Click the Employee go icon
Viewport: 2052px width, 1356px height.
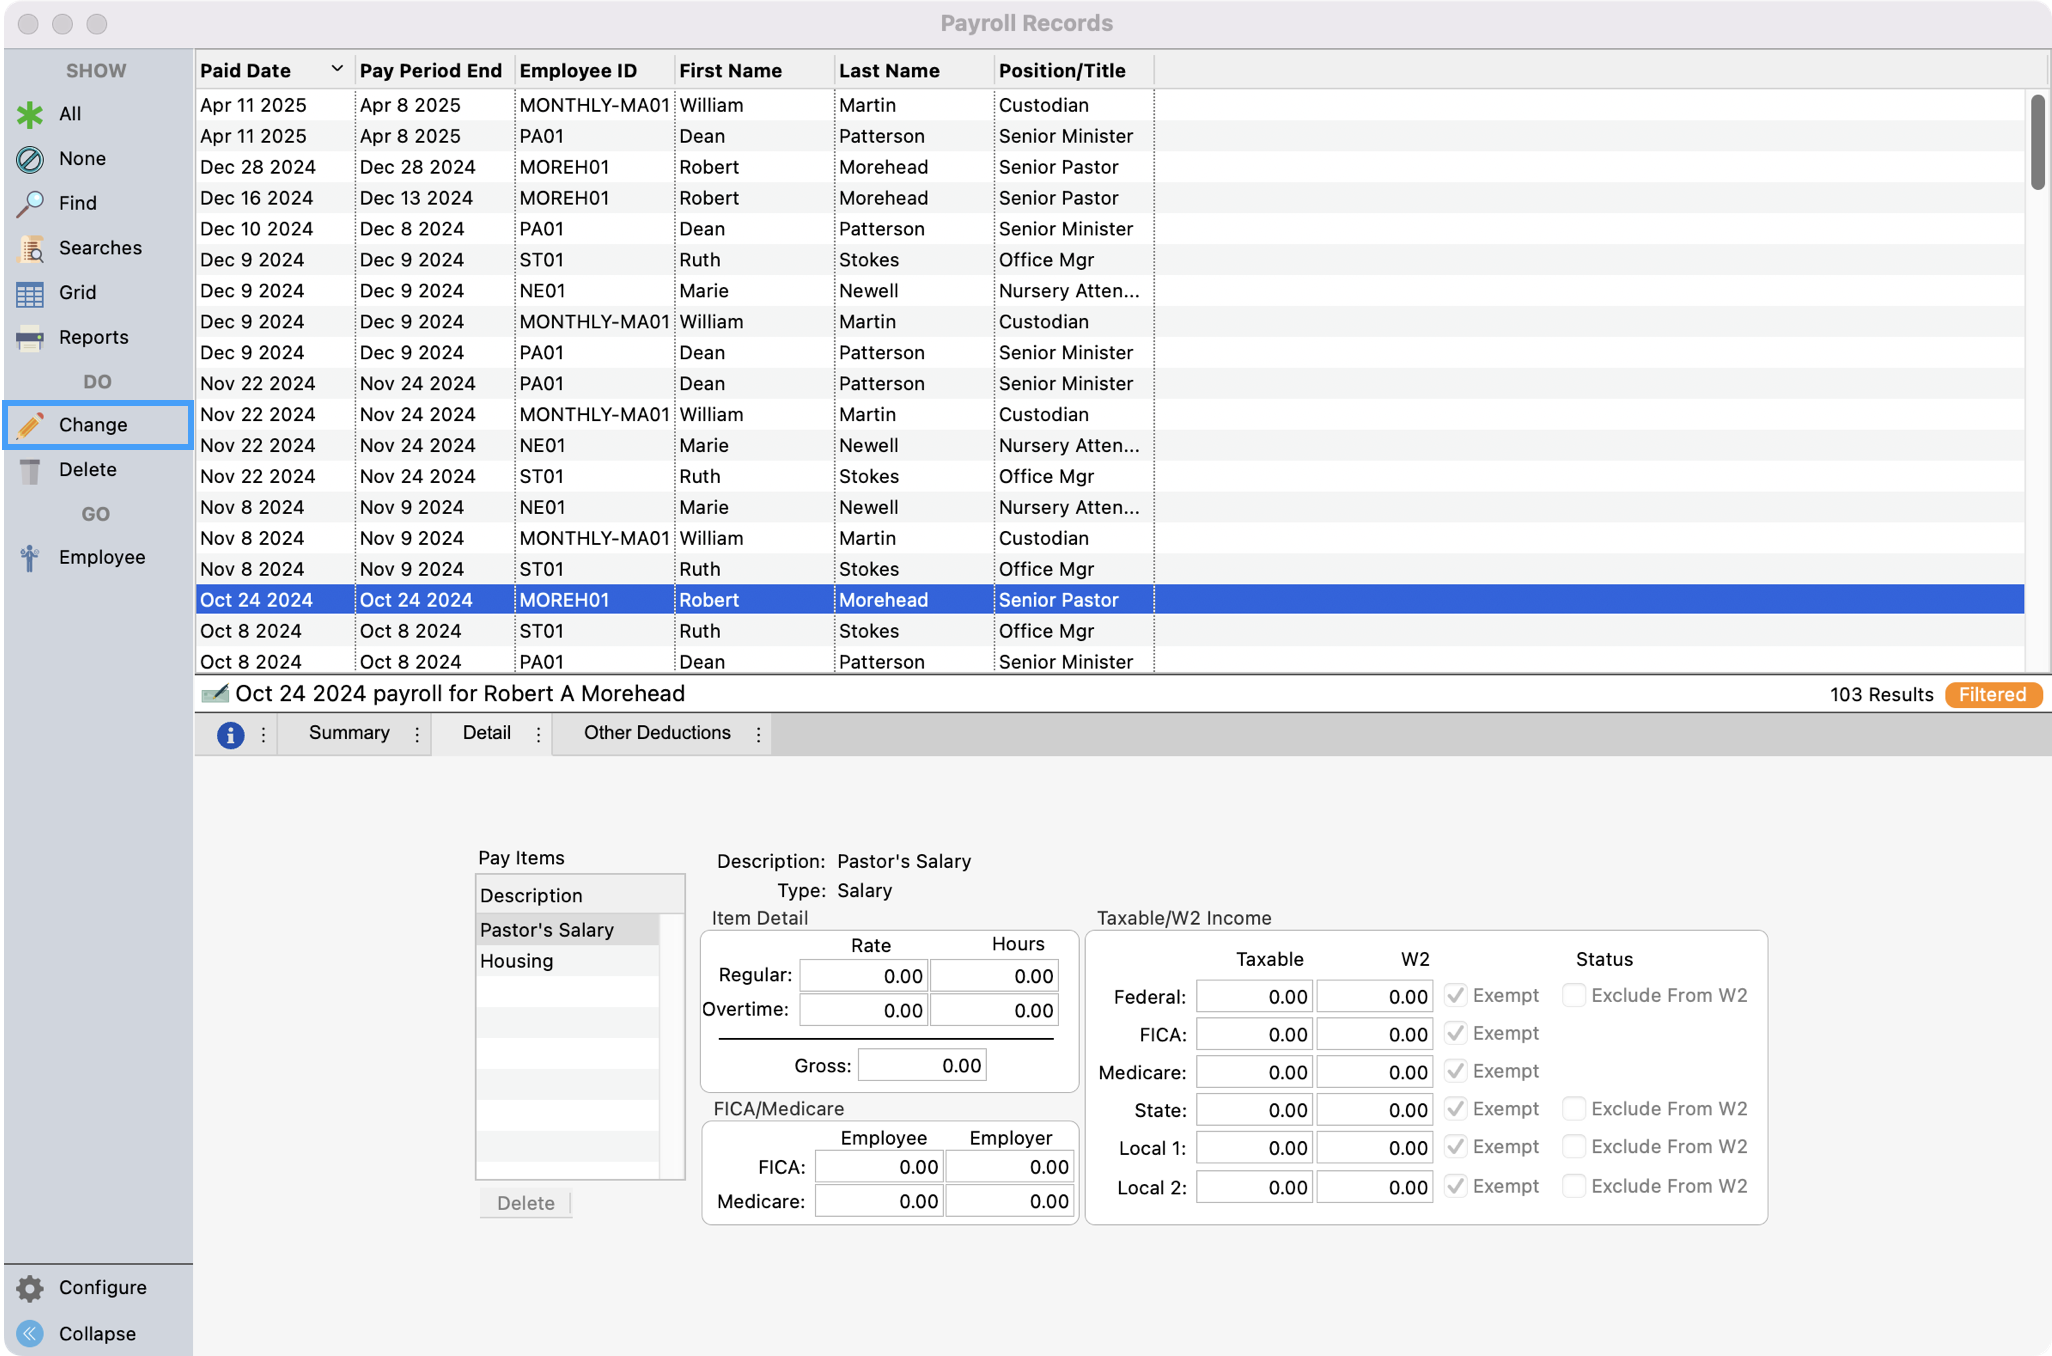click(x=30, y=557)
